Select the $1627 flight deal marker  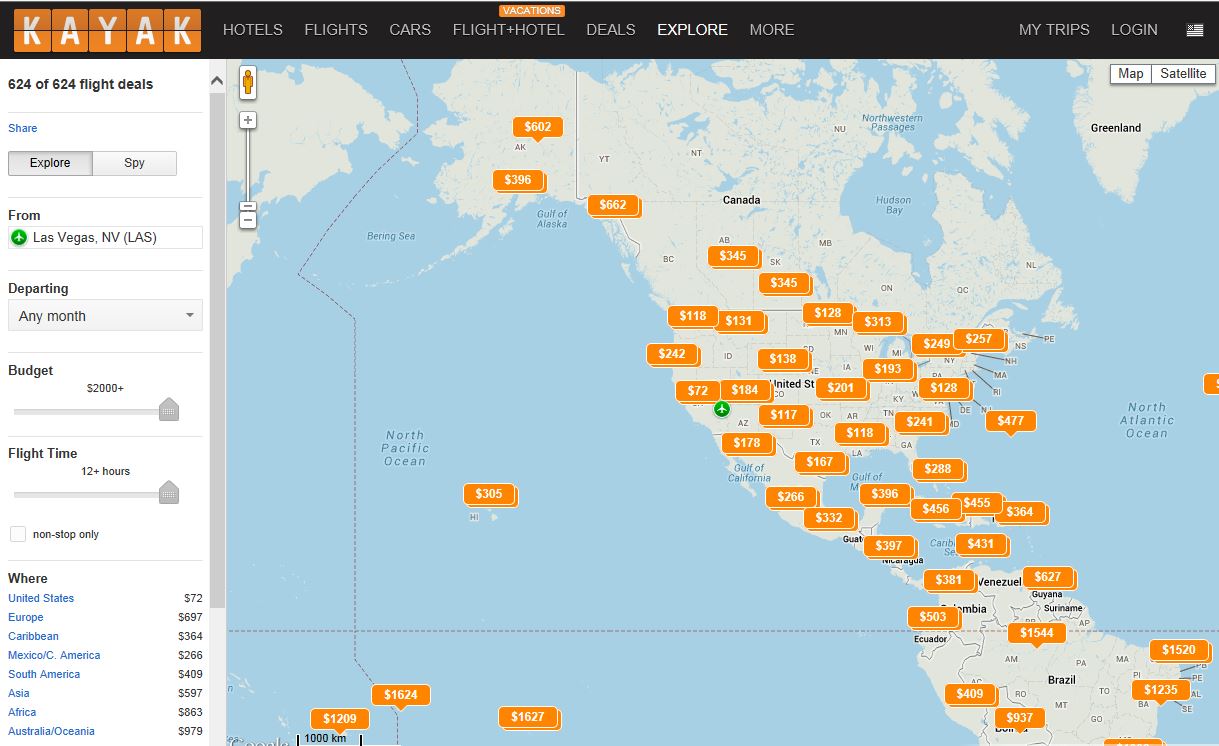pyautogui.click(x=528, y=717)
